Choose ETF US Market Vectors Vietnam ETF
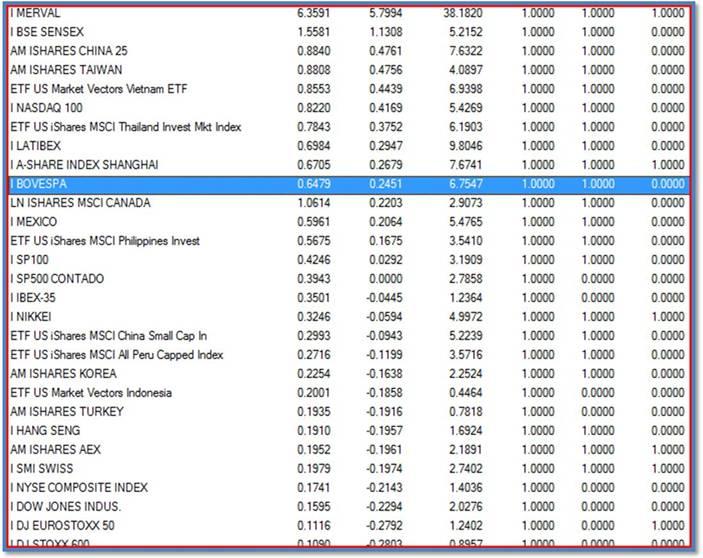This screenshot has height=558, width=703. pyautogui.click(x=348, y=89)
